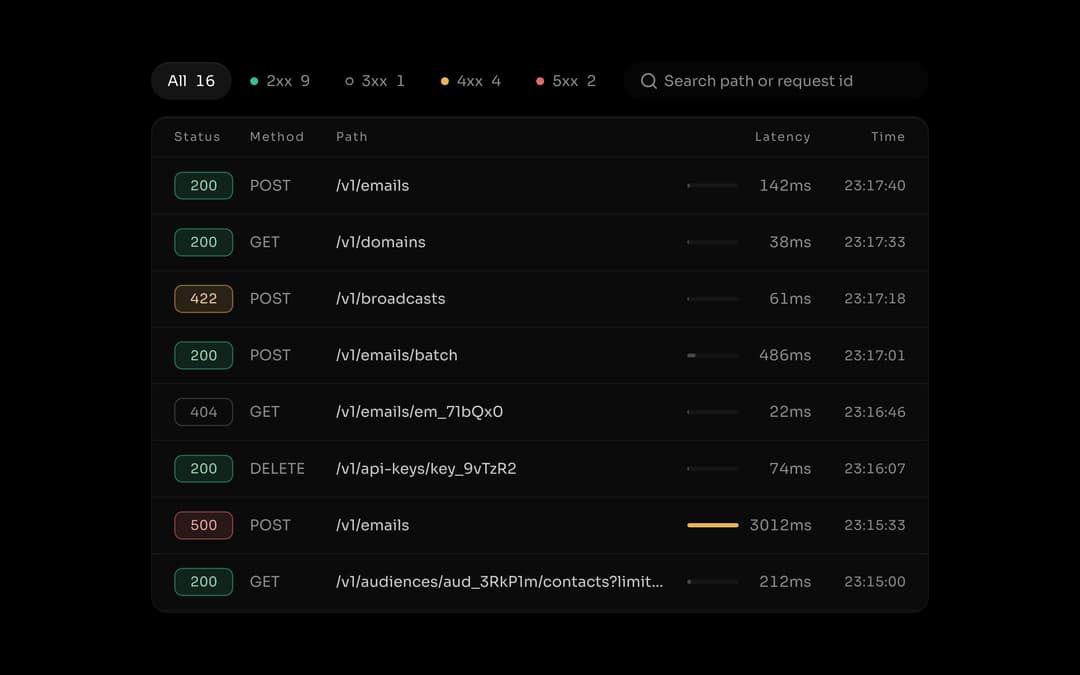The width and height of the screenshot is (1080, 675).
Task: Open /v1/emails path in the 23:17:40 row
Action: [373, 186]
